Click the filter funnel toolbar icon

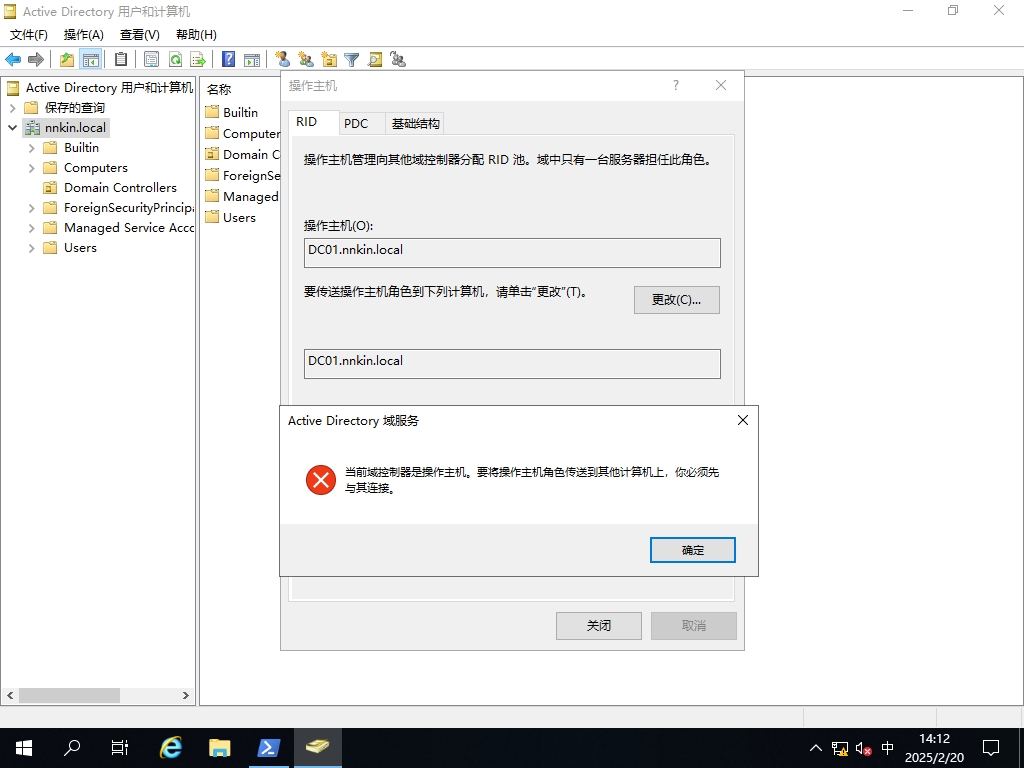[x=352, y=60]
